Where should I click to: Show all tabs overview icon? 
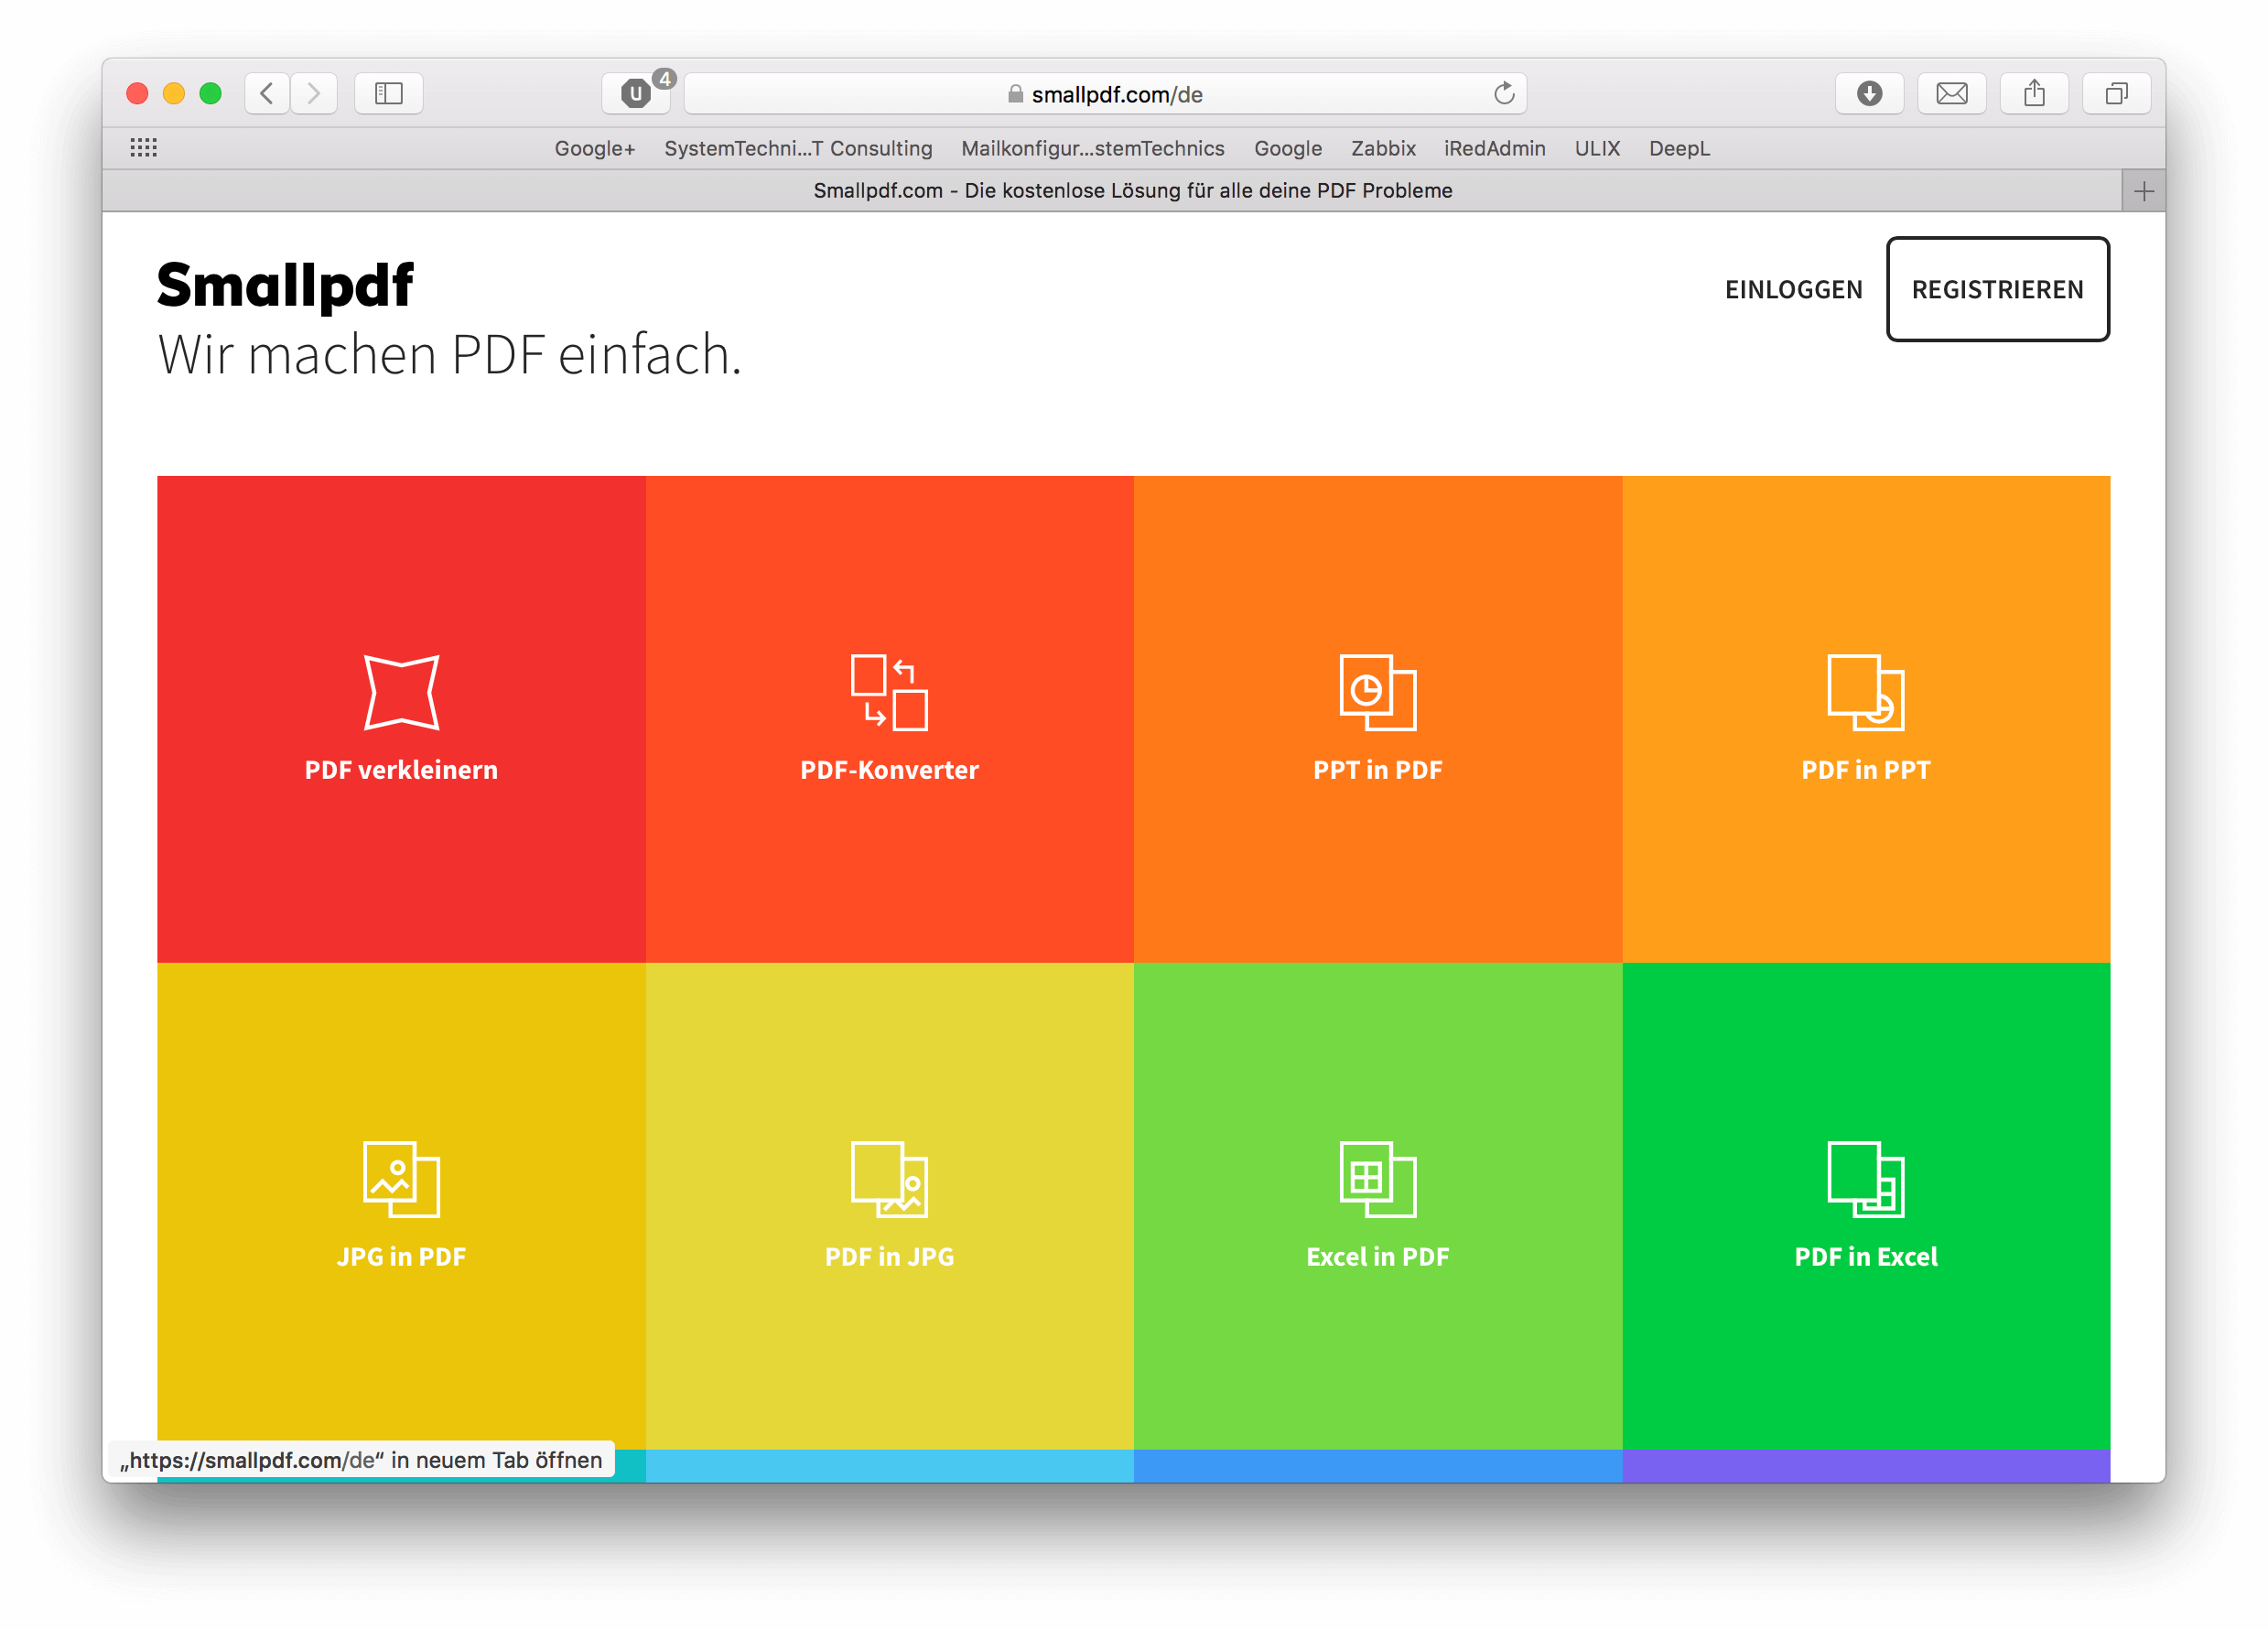tap(2116, 94)
